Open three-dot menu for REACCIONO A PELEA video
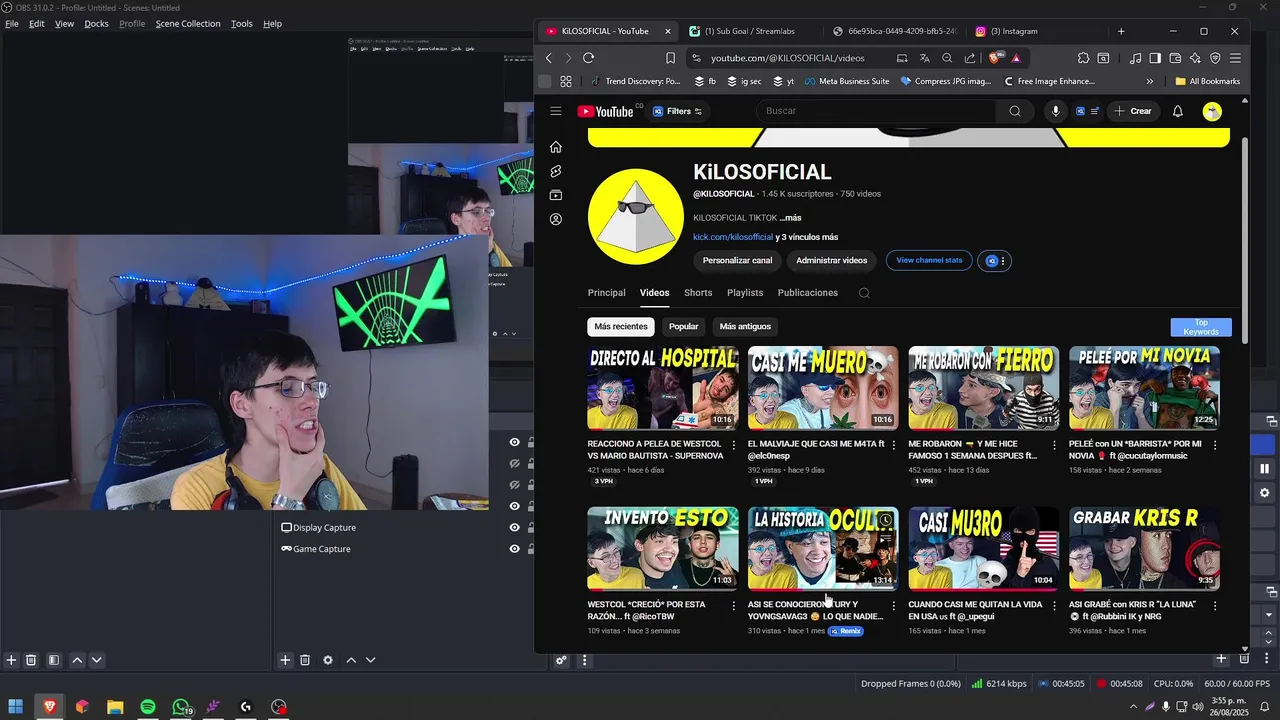 pos(733,444)
